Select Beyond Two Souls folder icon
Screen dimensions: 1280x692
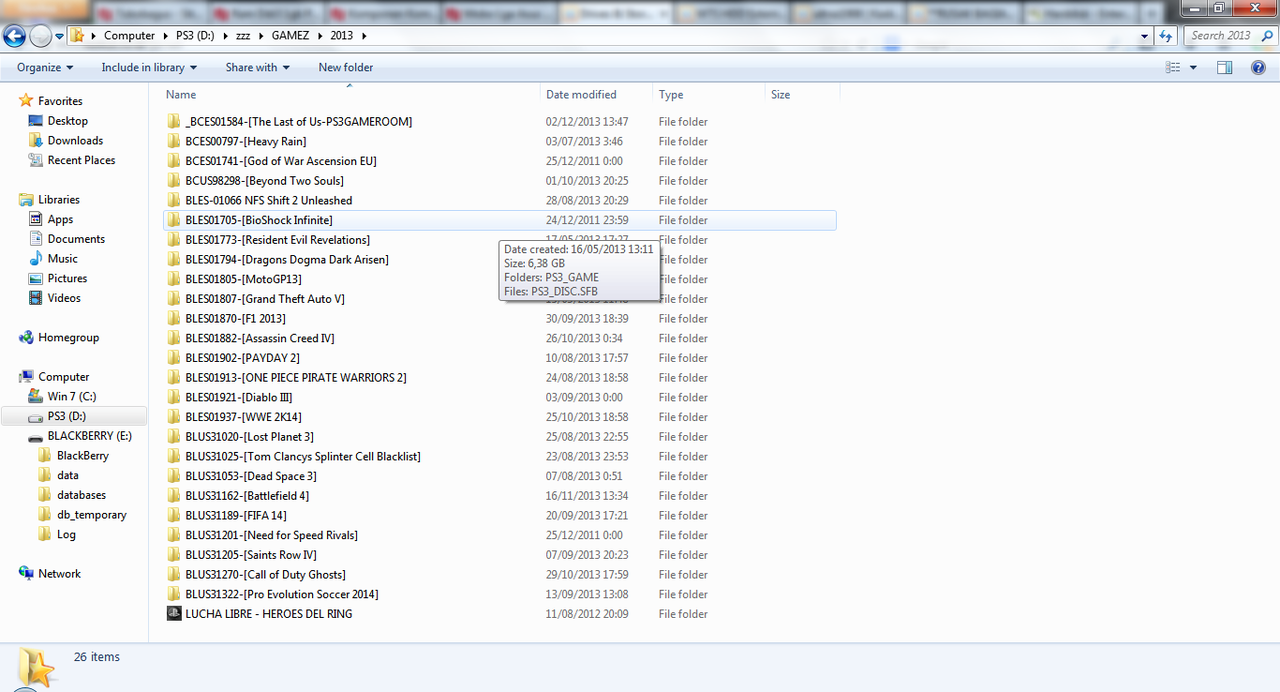(x=174, y=181)
